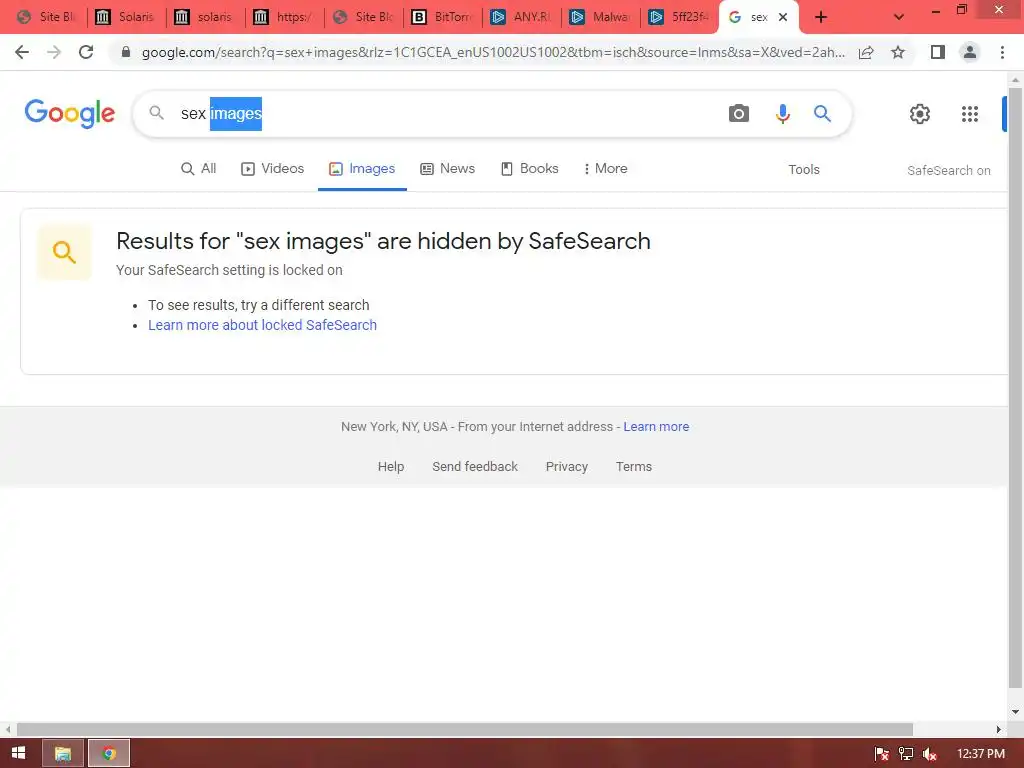Go to Google homepage via logo
1024x768 pixels.
point(70,114)
